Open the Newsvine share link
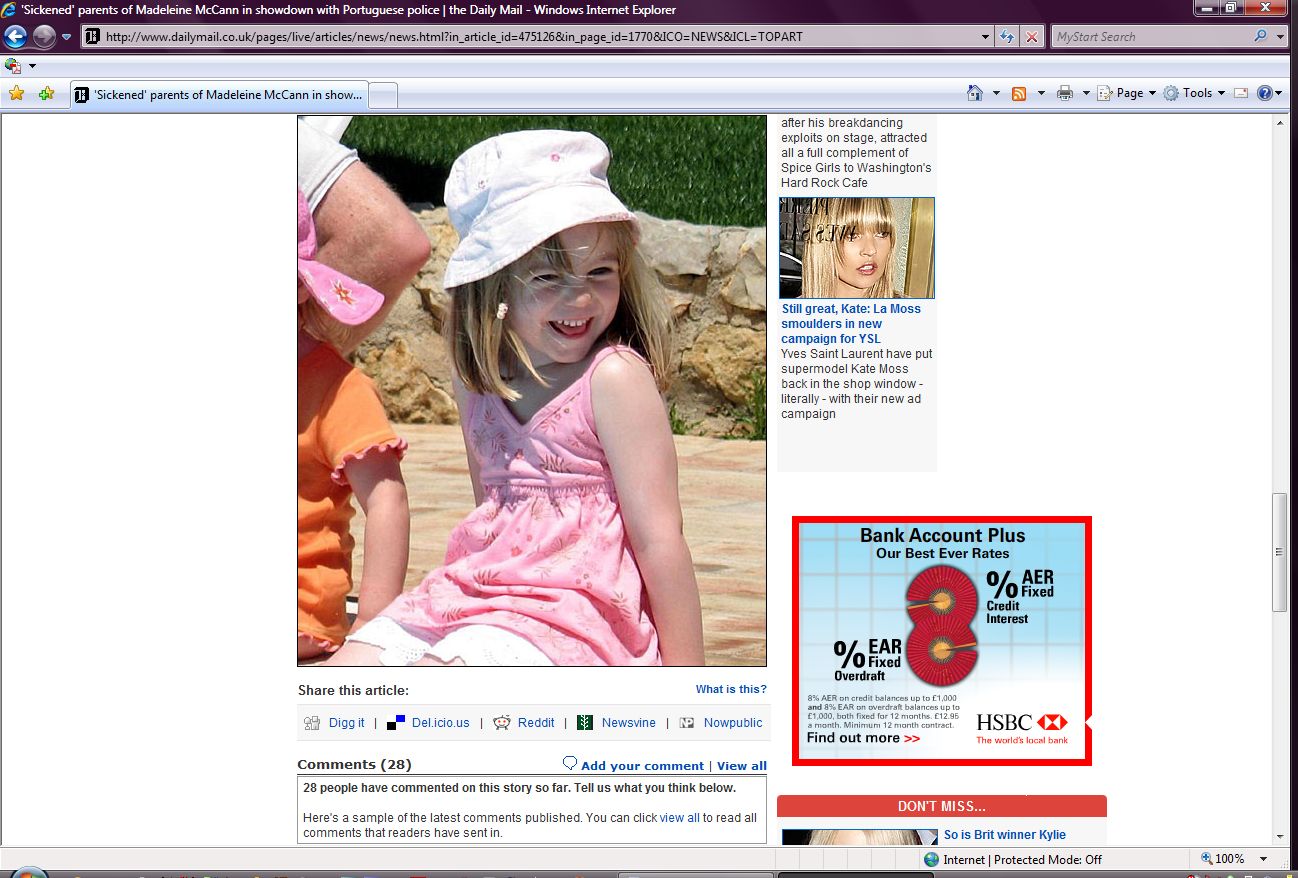This screenshot has height=878, width=1298. (x=628, y=723)
